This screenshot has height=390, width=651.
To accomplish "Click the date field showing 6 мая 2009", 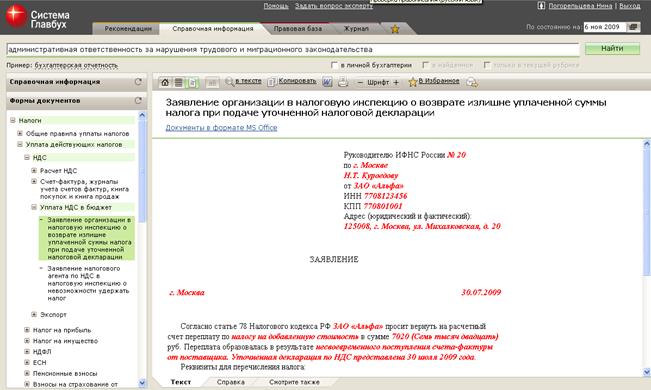I will (604, 27).
